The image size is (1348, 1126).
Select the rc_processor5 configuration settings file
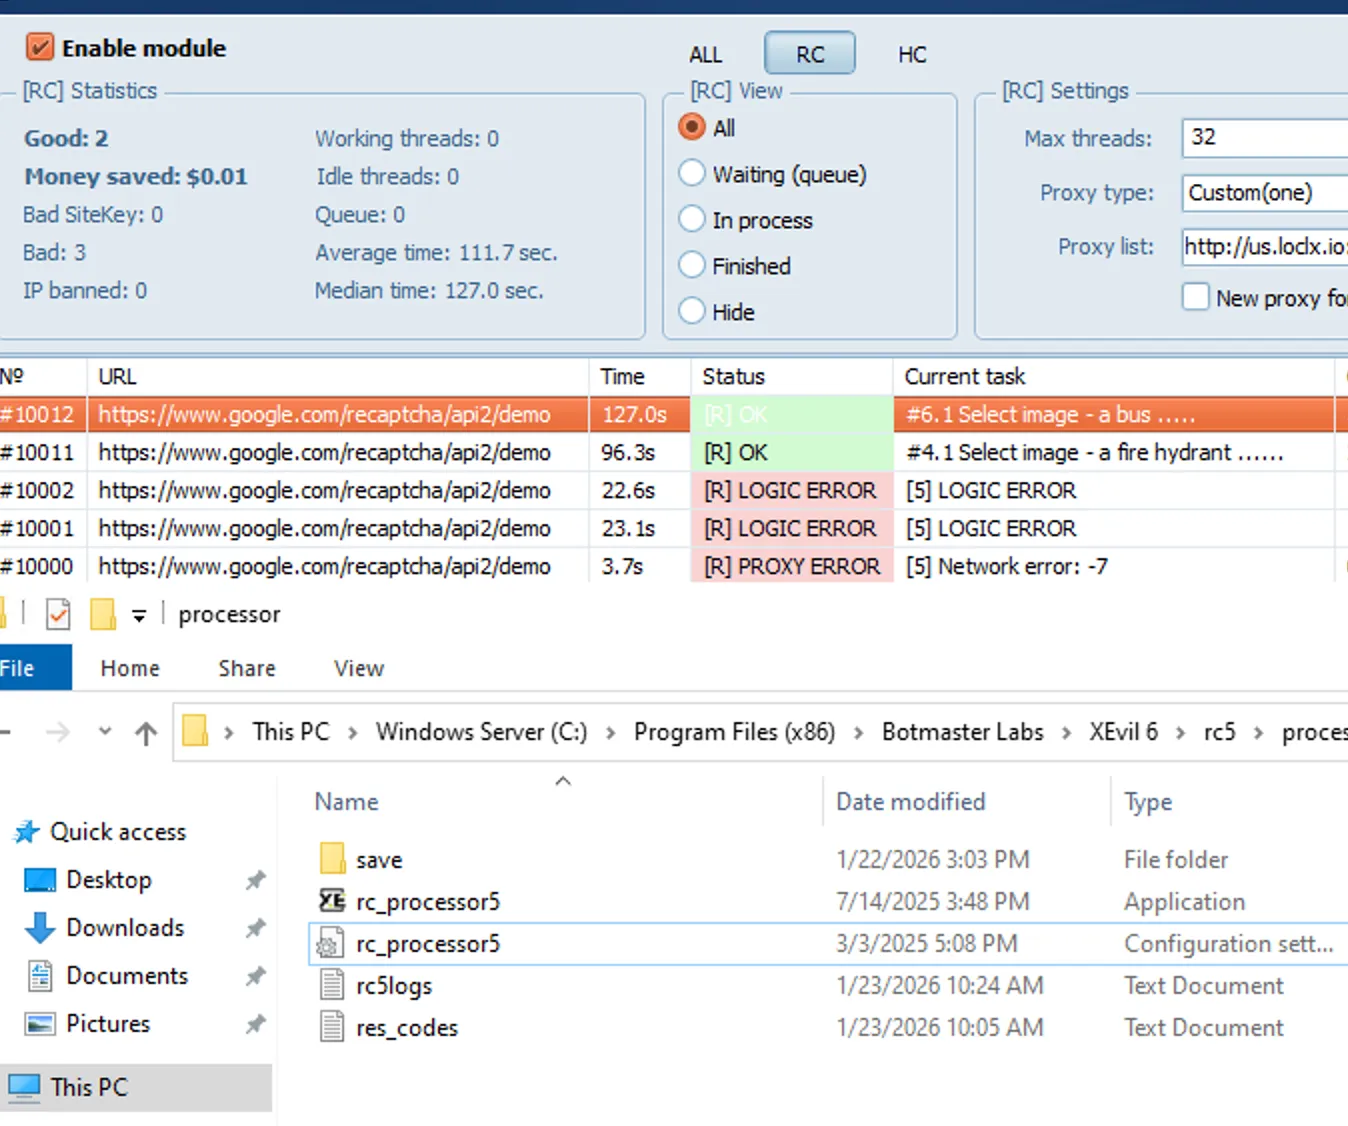click(x=428, y=943)
